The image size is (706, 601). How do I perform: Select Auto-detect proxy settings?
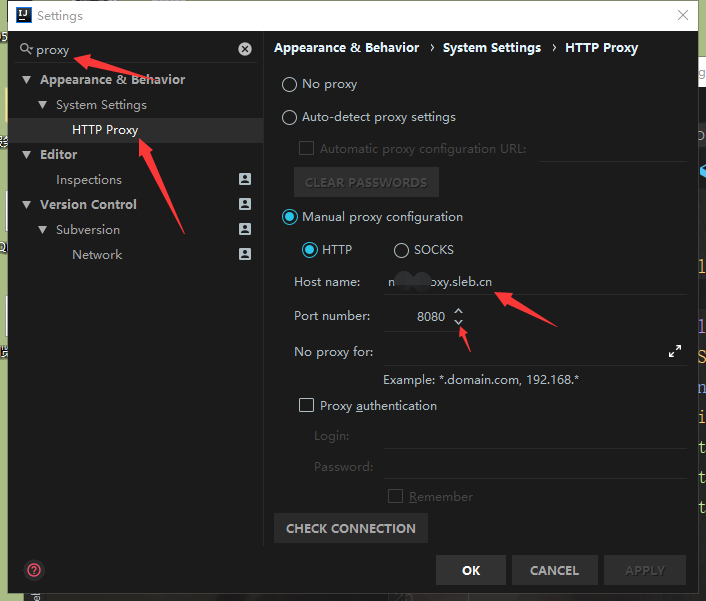[x=289, y=117]
